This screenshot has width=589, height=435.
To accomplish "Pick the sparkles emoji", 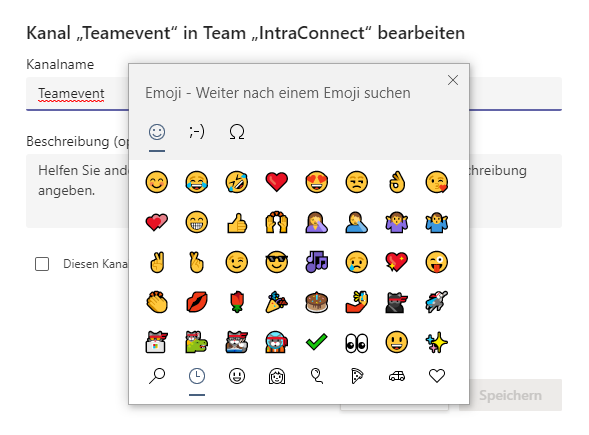I will [x=436, y=343].
